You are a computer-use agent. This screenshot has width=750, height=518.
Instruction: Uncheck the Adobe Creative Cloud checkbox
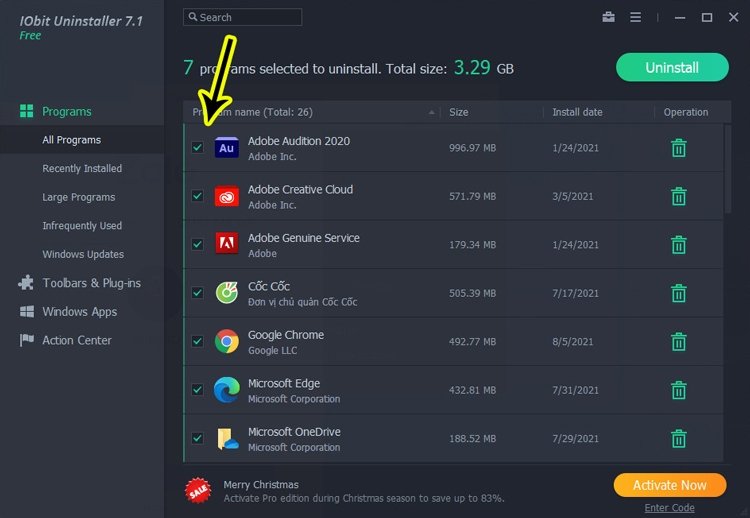197,196
